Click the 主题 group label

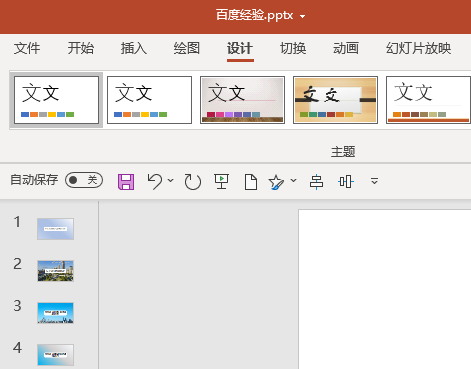click(x=343, y=152)
